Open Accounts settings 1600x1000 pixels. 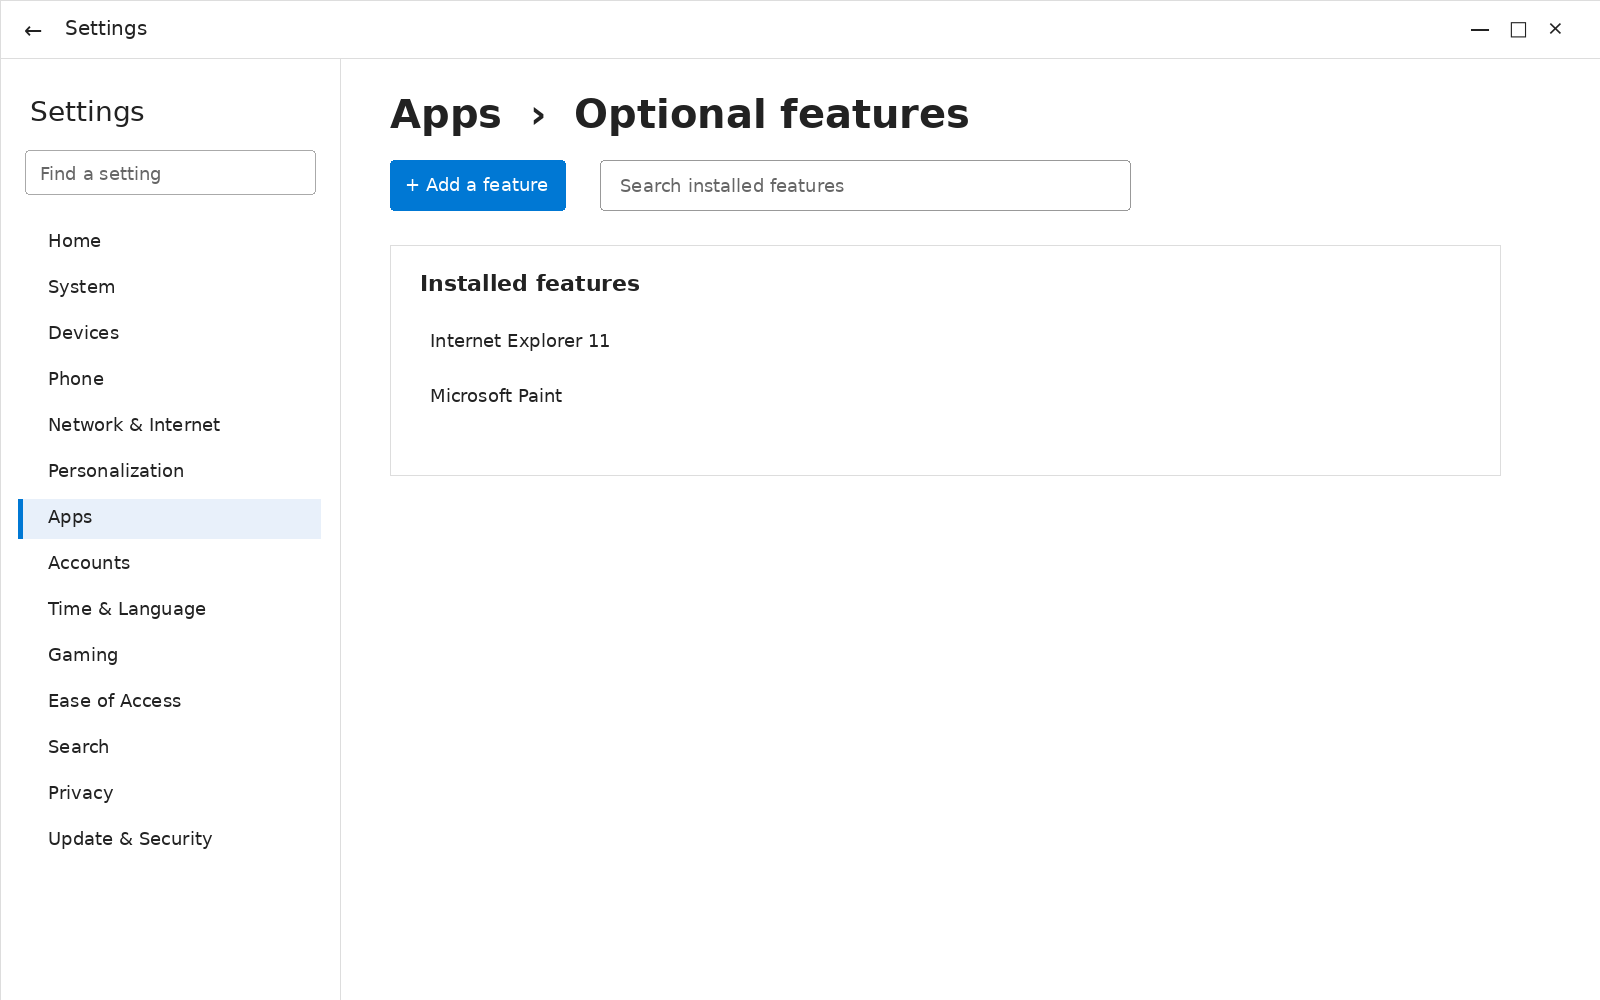point(170,563)
